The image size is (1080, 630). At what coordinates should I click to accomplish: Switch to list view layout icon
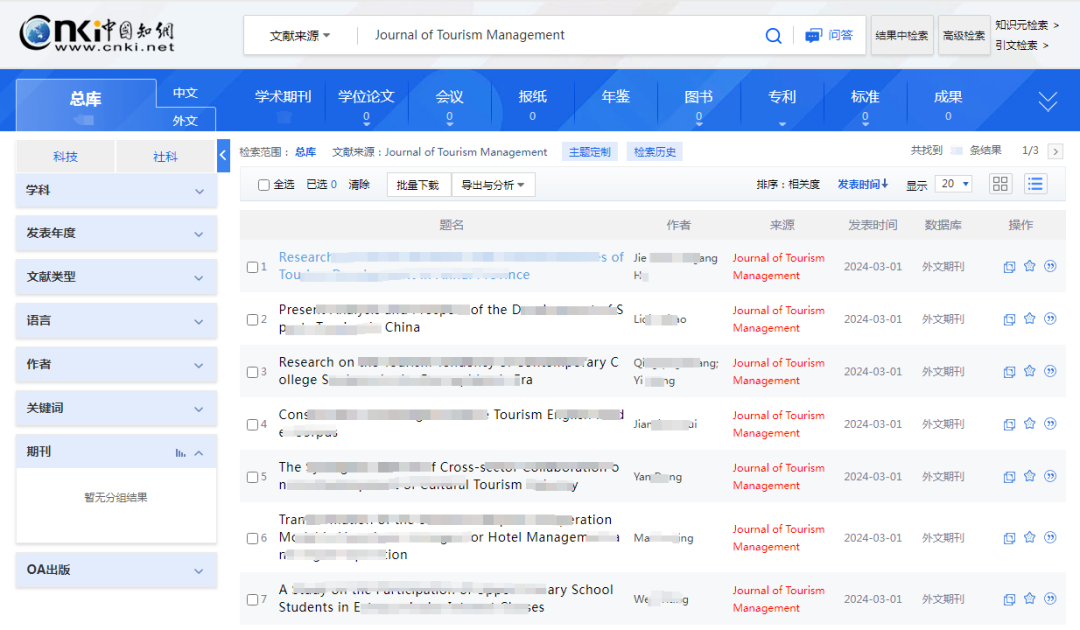pyautogui.click(x=1035, y=184)
